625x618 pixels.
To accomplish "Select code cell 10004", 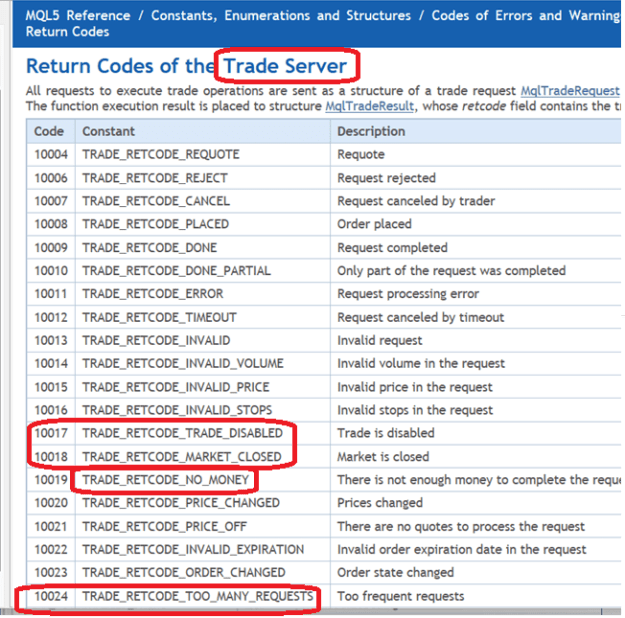I will click(x=51, y=154).
